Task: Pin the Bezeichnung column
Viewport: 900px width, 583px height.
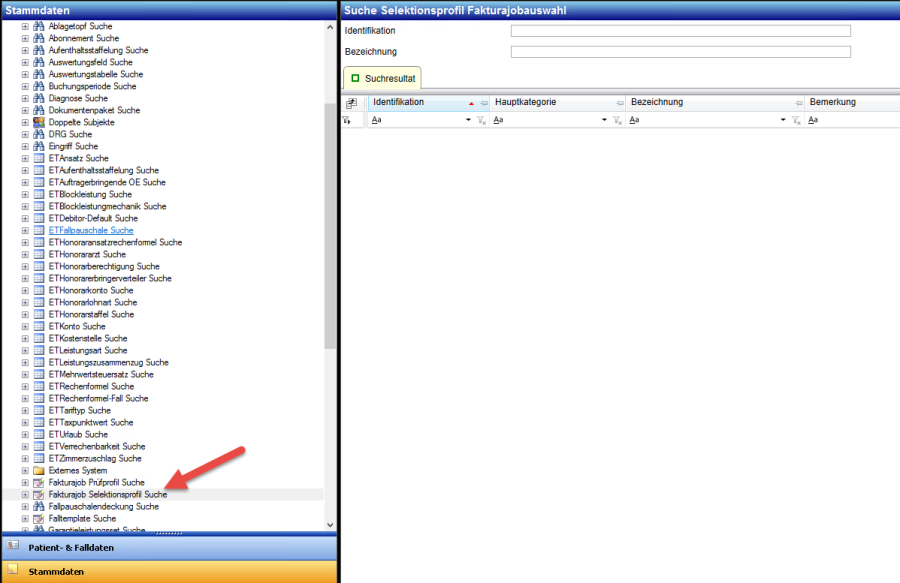Action: (798, 103)
